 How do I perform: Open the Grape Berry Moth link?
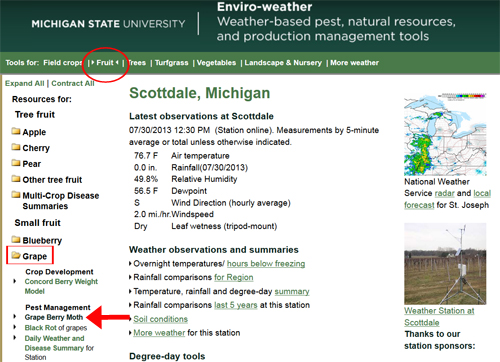click(54, 317)
